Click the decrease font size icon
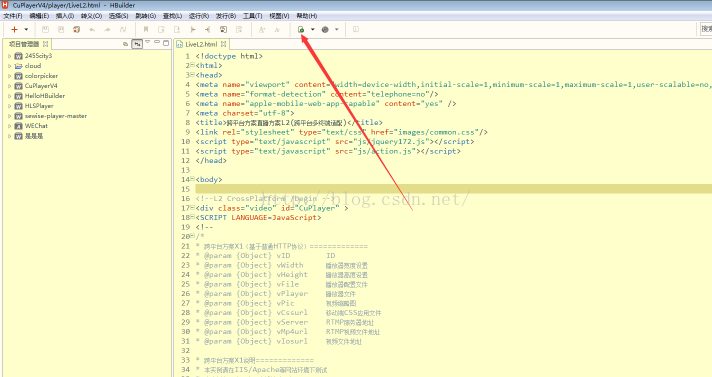Screen dimensions: 712x377 [277, 30]
